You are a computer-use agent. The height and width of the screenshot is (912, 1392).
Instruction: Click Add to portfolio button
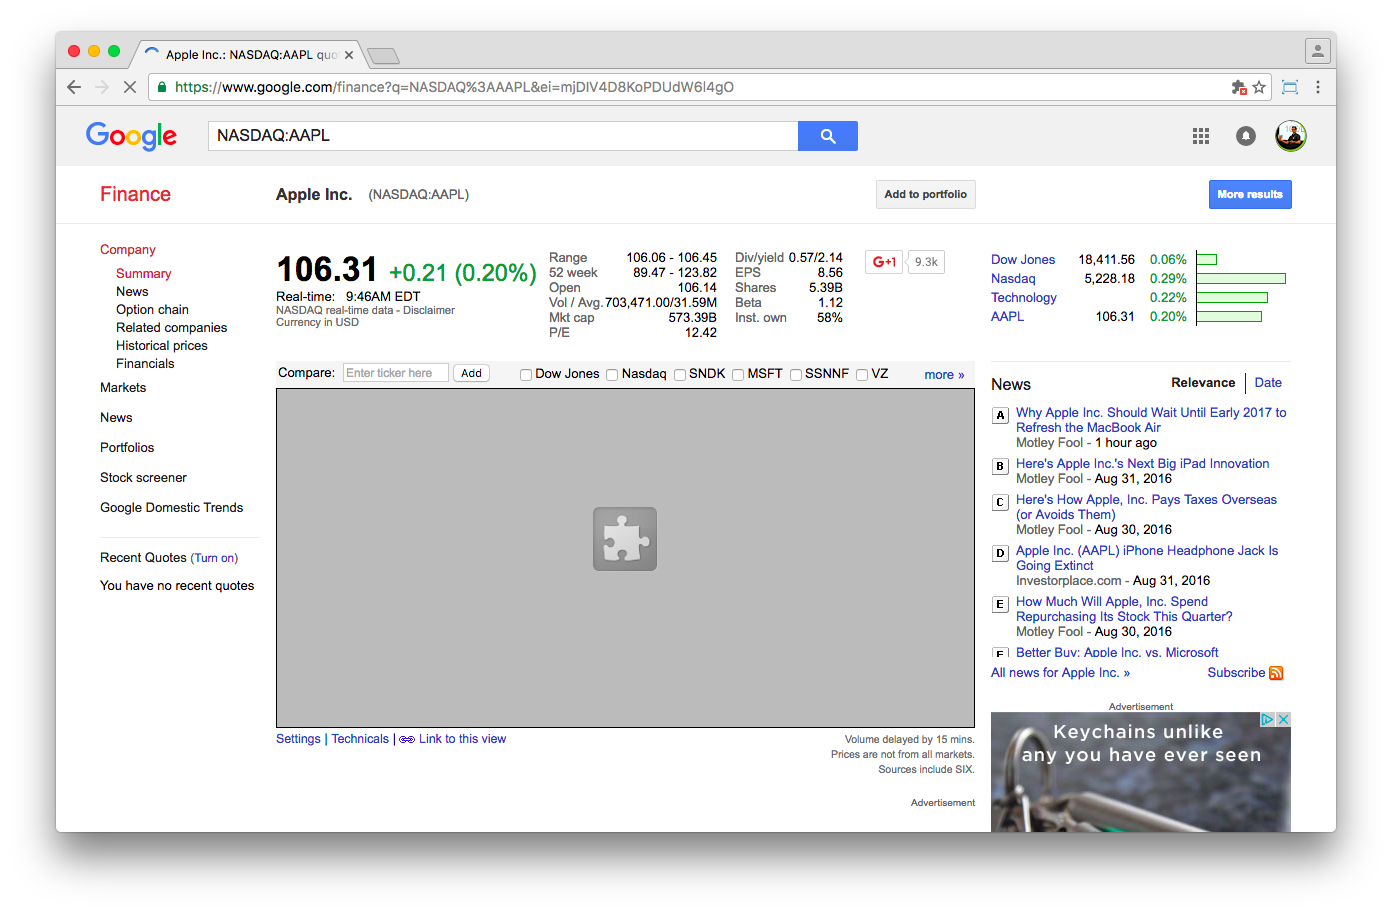(925, 195)
